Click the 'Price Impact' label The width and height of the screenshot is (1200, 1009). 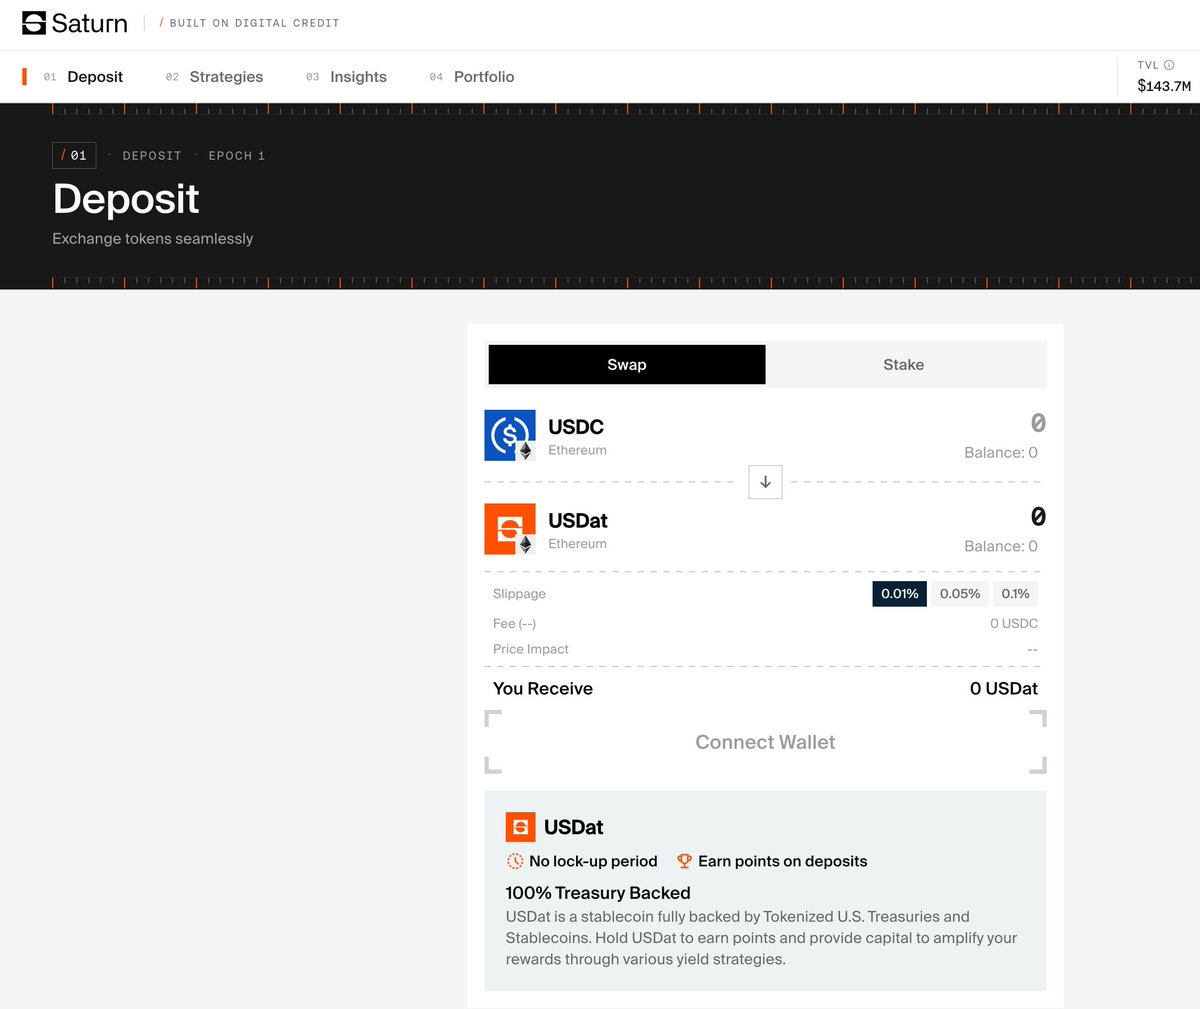(x=531, y=650)
